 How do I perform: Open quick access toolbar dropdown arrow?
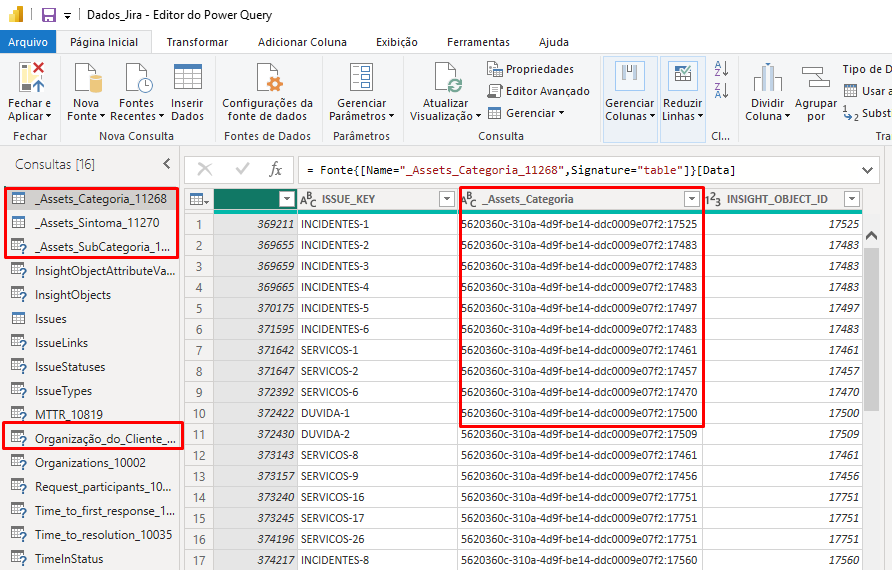tap(67, 16)
